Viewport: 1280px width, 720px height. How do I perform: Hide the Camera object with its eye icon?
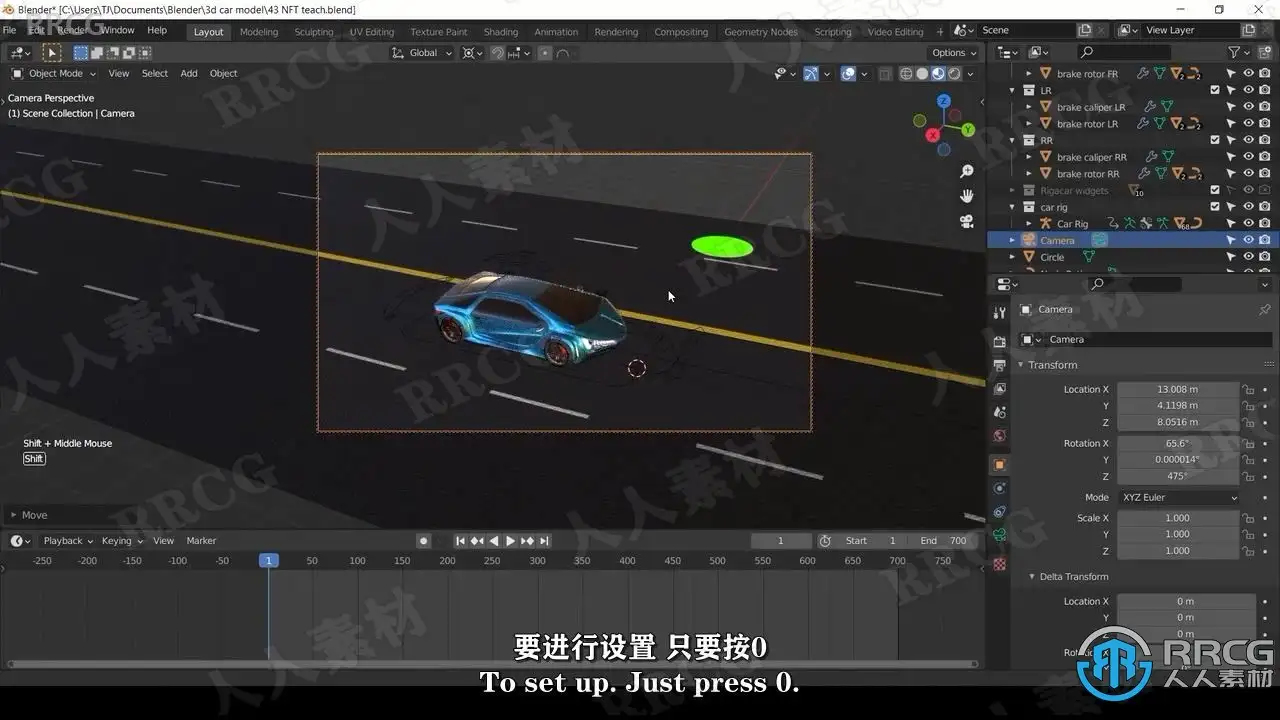1248,240
